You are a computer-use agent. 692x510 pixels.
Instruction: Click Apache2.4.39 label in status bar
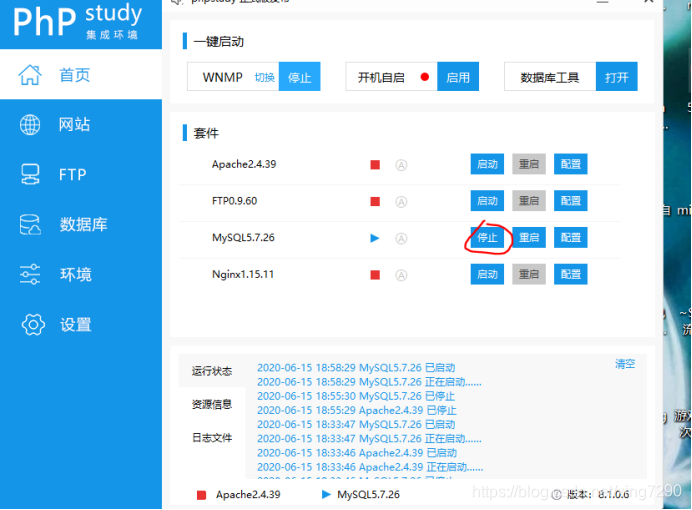tap(248, 495)
